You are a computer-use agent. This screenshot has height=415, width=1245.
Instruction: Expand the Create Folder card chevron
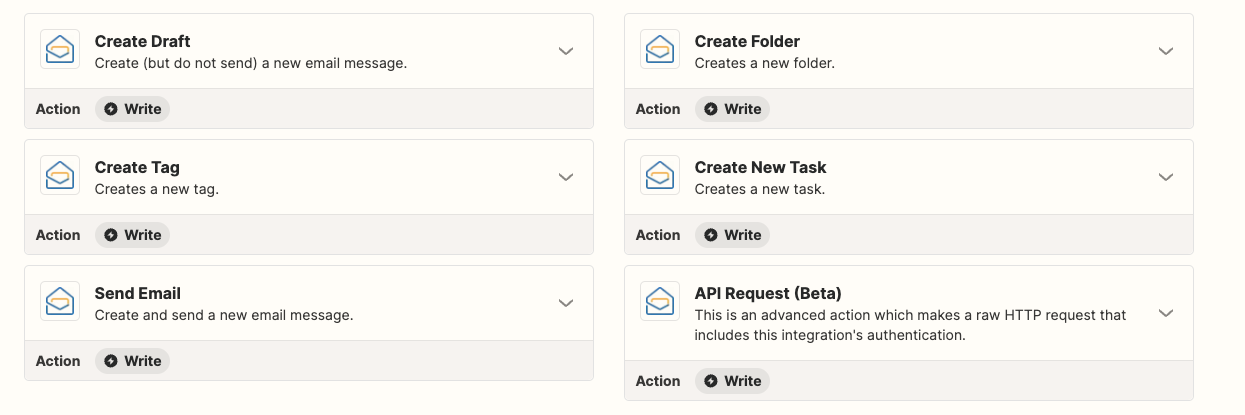1166,51
